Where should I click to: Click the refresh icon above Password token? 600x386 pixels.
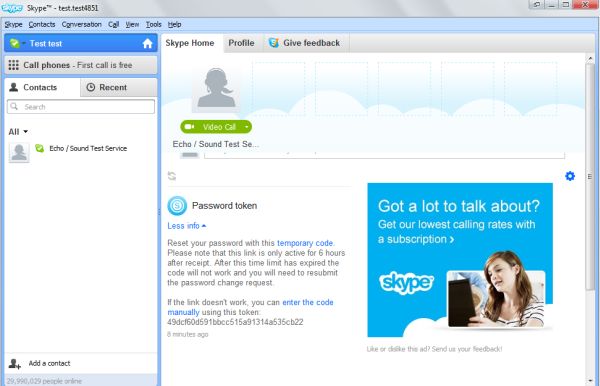pyautogui.click(x=172, y=176)
